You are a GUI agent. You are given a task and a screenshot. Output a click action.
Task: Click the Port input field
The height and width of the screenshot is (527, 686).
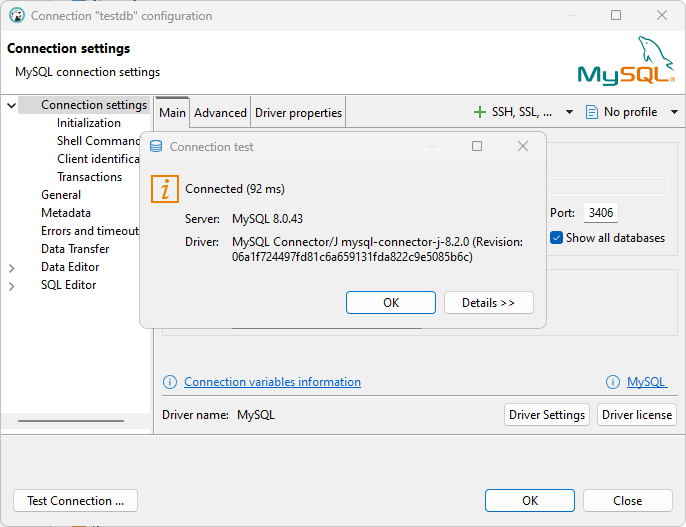601,213
